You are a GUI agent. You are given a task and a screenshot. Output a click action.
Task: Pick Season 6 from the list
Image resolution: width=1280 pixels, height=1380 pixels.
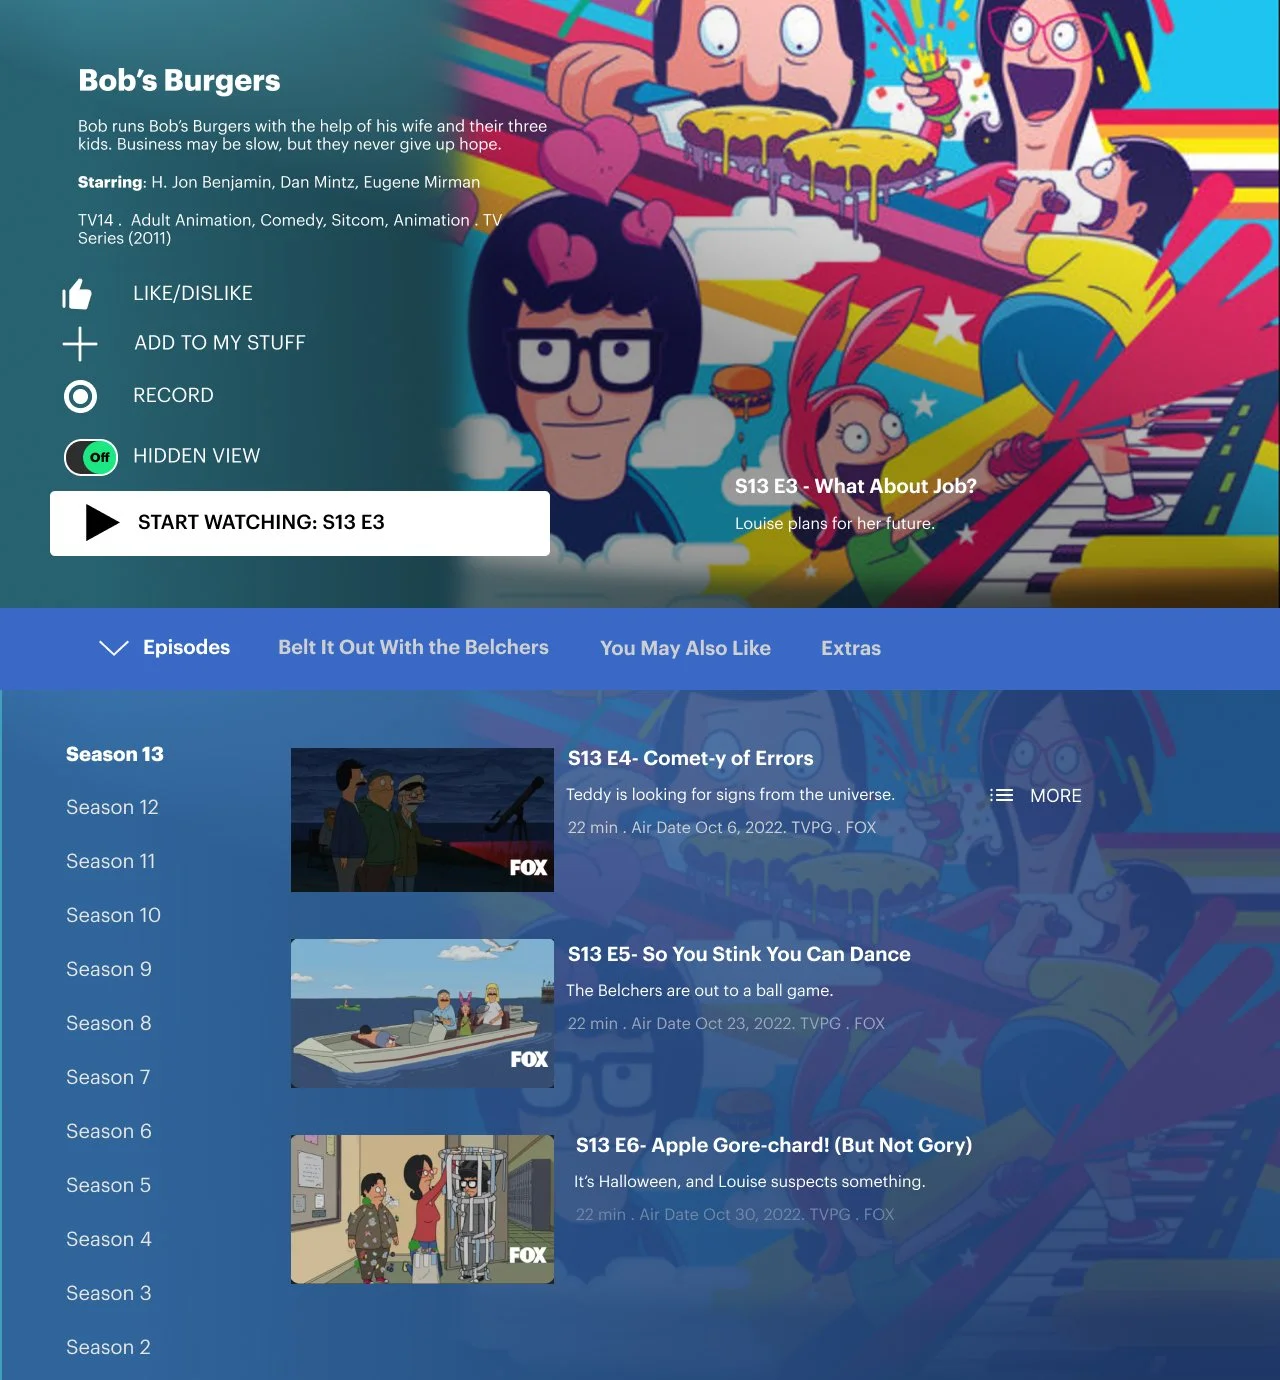(x=109, y=1131)
